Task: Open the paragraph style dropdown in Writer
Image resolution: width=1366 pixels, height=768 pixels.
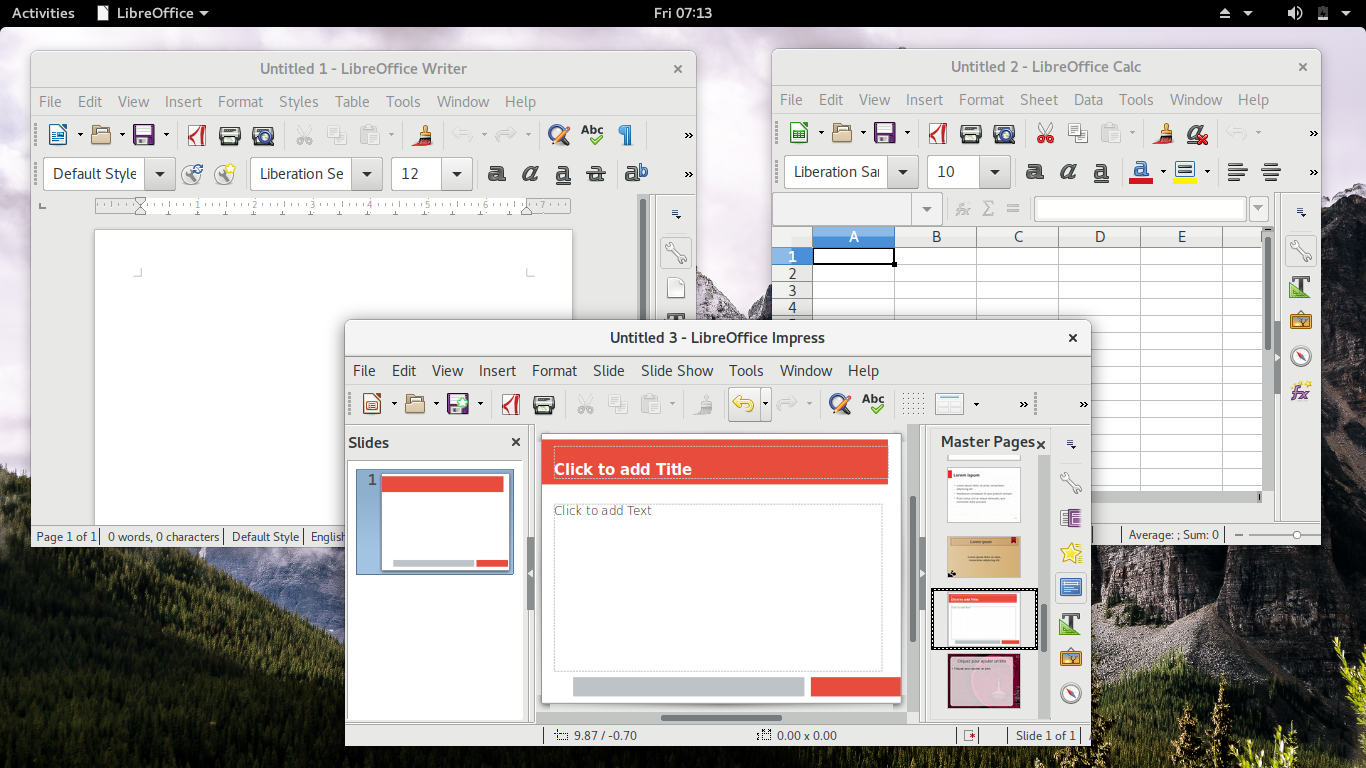Action: coord(159,173)
